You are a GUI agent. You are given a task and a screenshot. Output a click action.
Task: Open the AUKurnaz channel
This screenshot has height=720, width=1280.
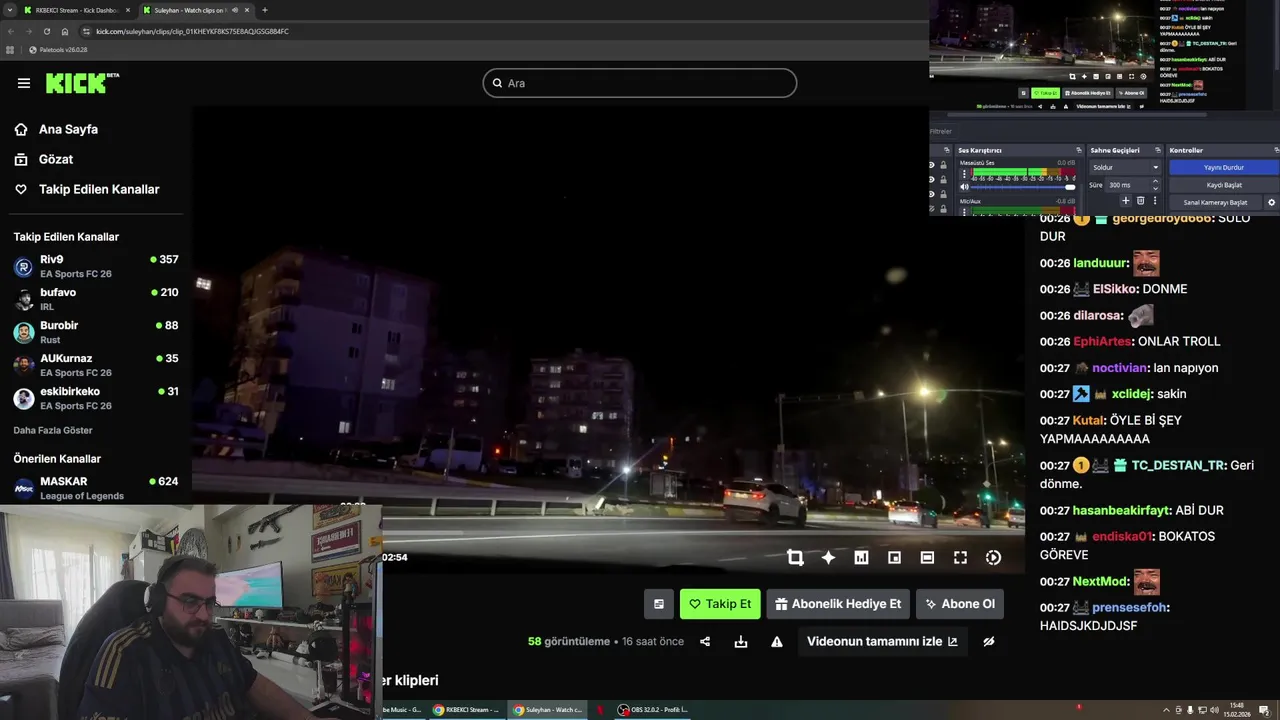[x=95, y=365]
